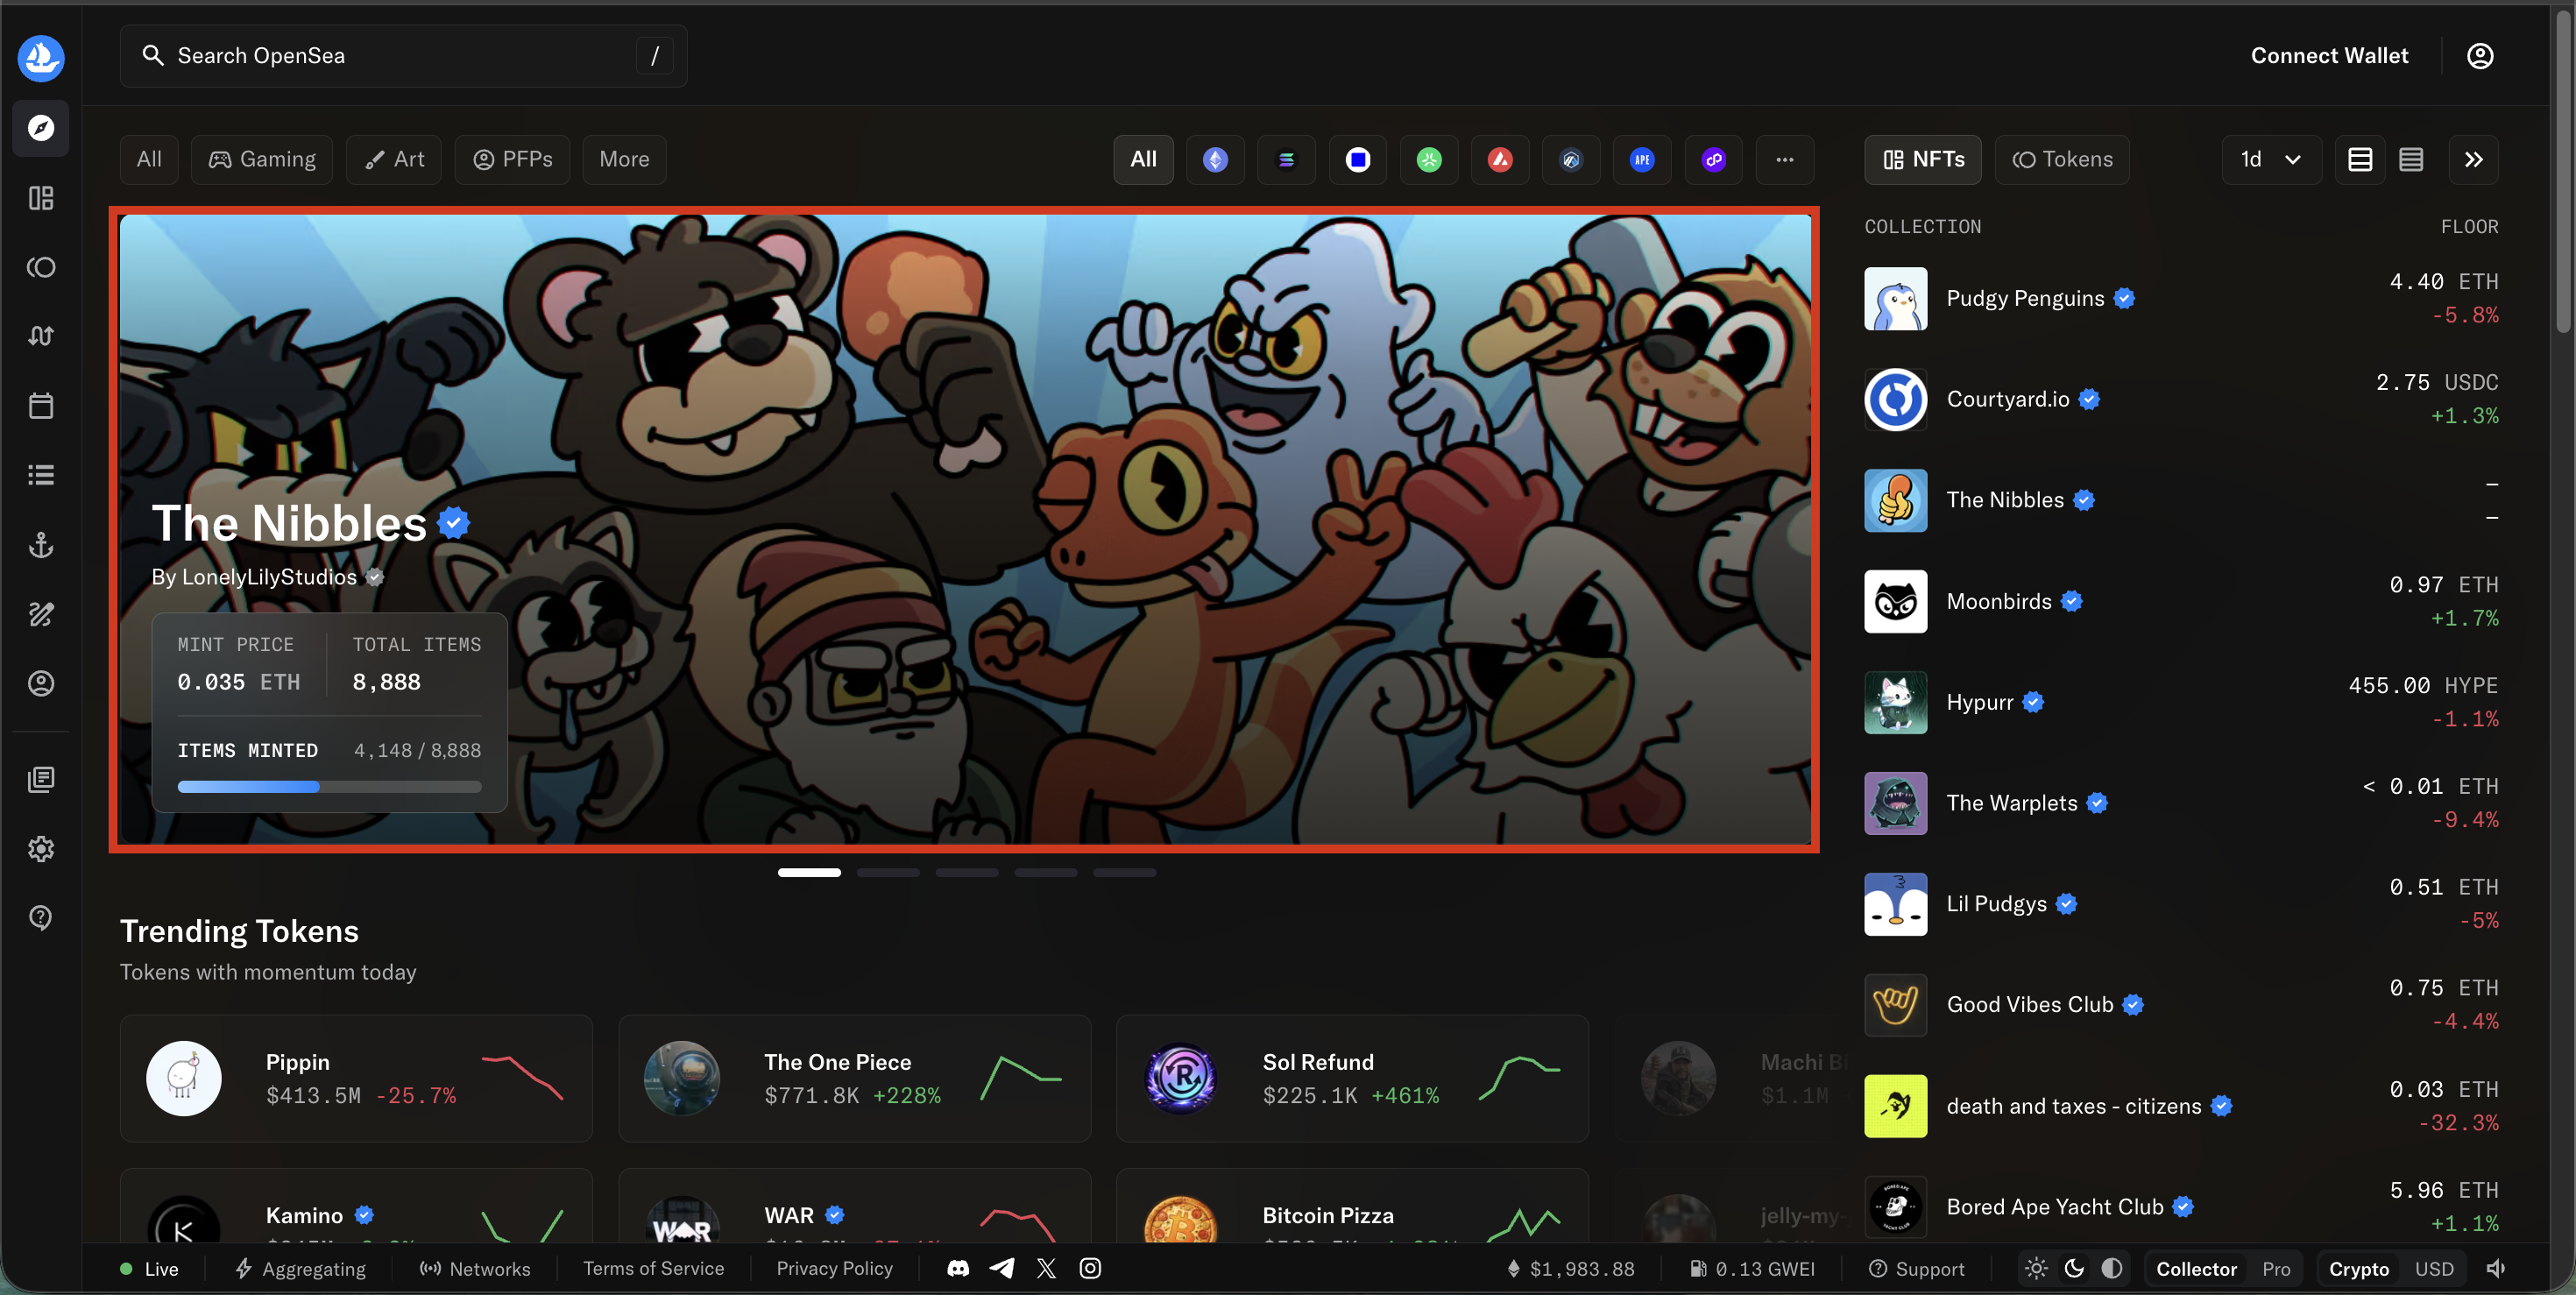2576x1295 pixels.
Task: Open the Create studio pen icon
Action: tap(40, 614)
